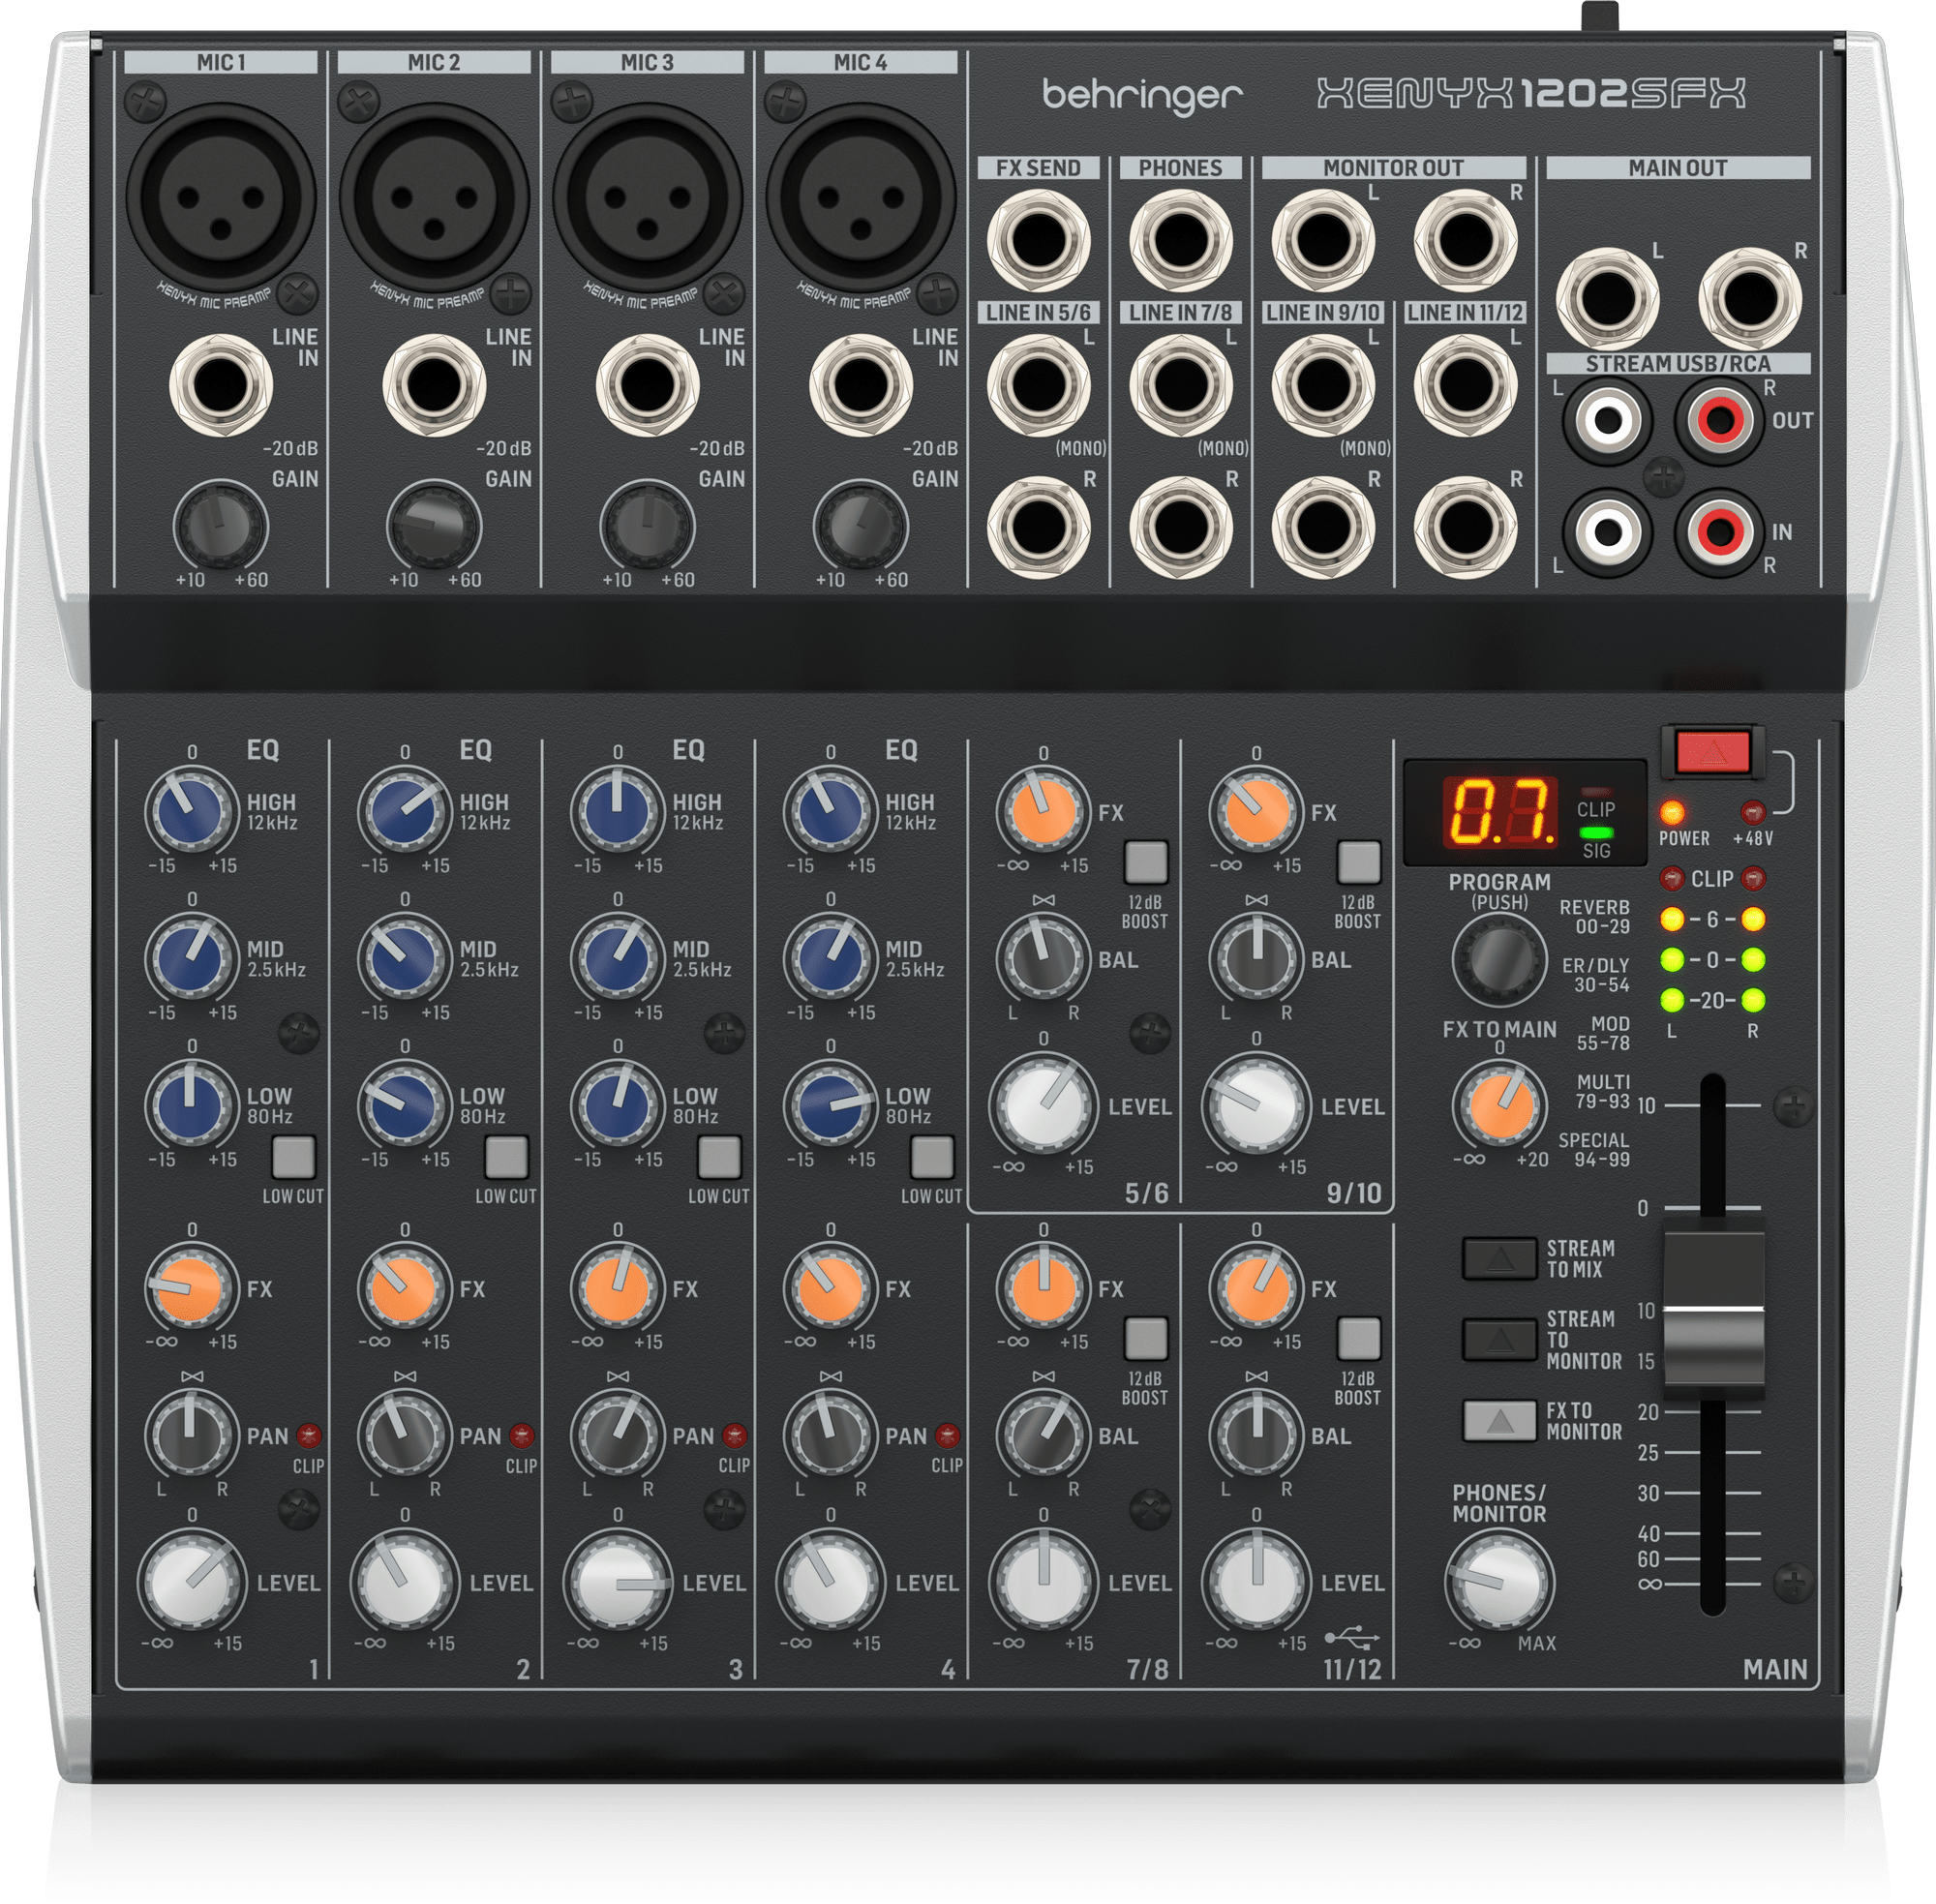Viewport: 1936px width, 1904px height.
Task: Click the FX TO MAIN orange knob
Action: click(1499, 1105)
